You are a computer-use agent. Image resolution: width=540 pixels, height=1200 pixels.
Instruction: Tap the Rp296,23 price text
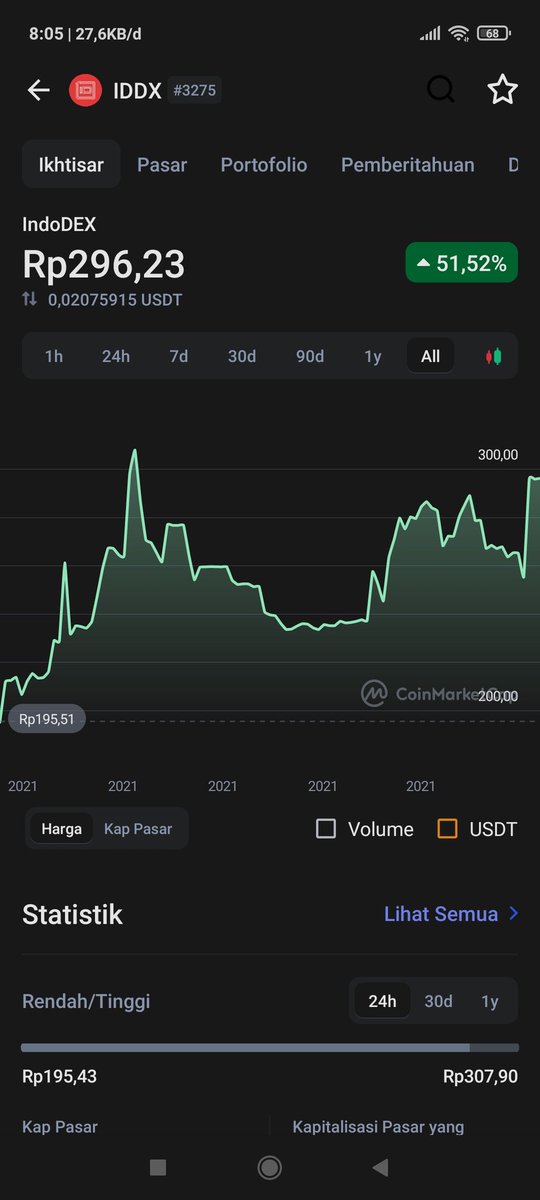point(104,264)
